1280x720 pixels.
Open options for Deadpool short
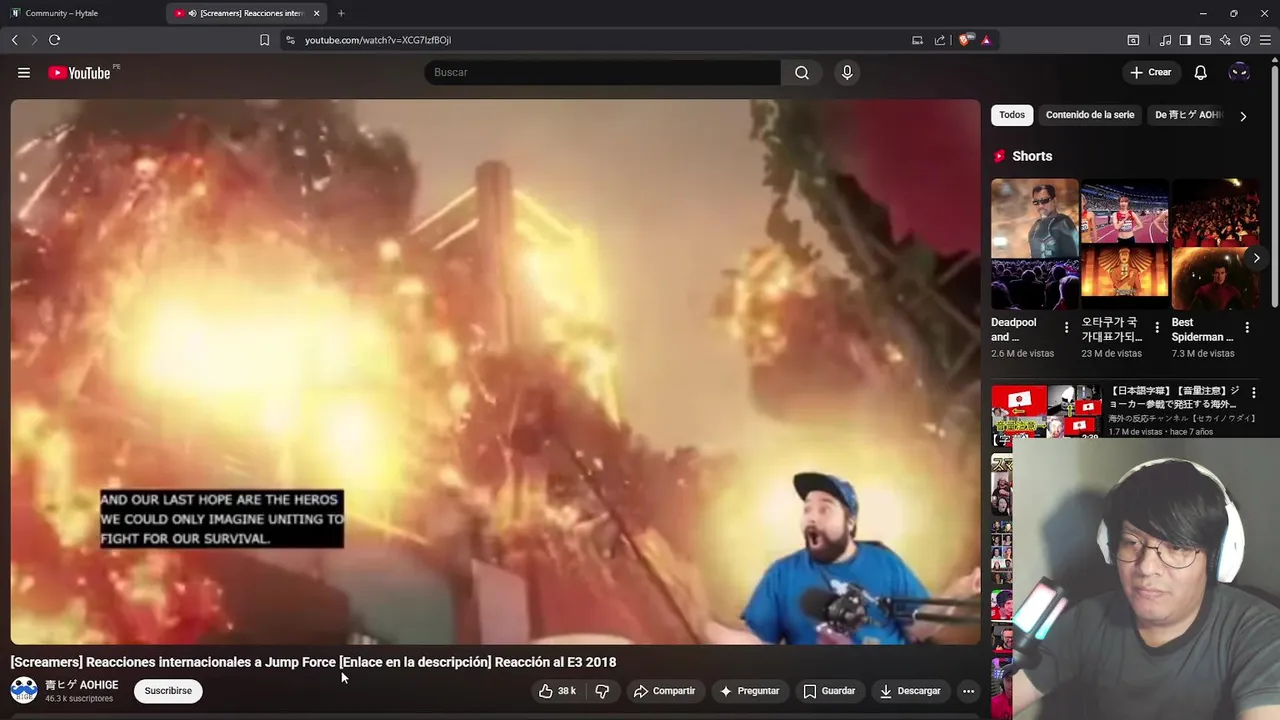click(1066, 328)
